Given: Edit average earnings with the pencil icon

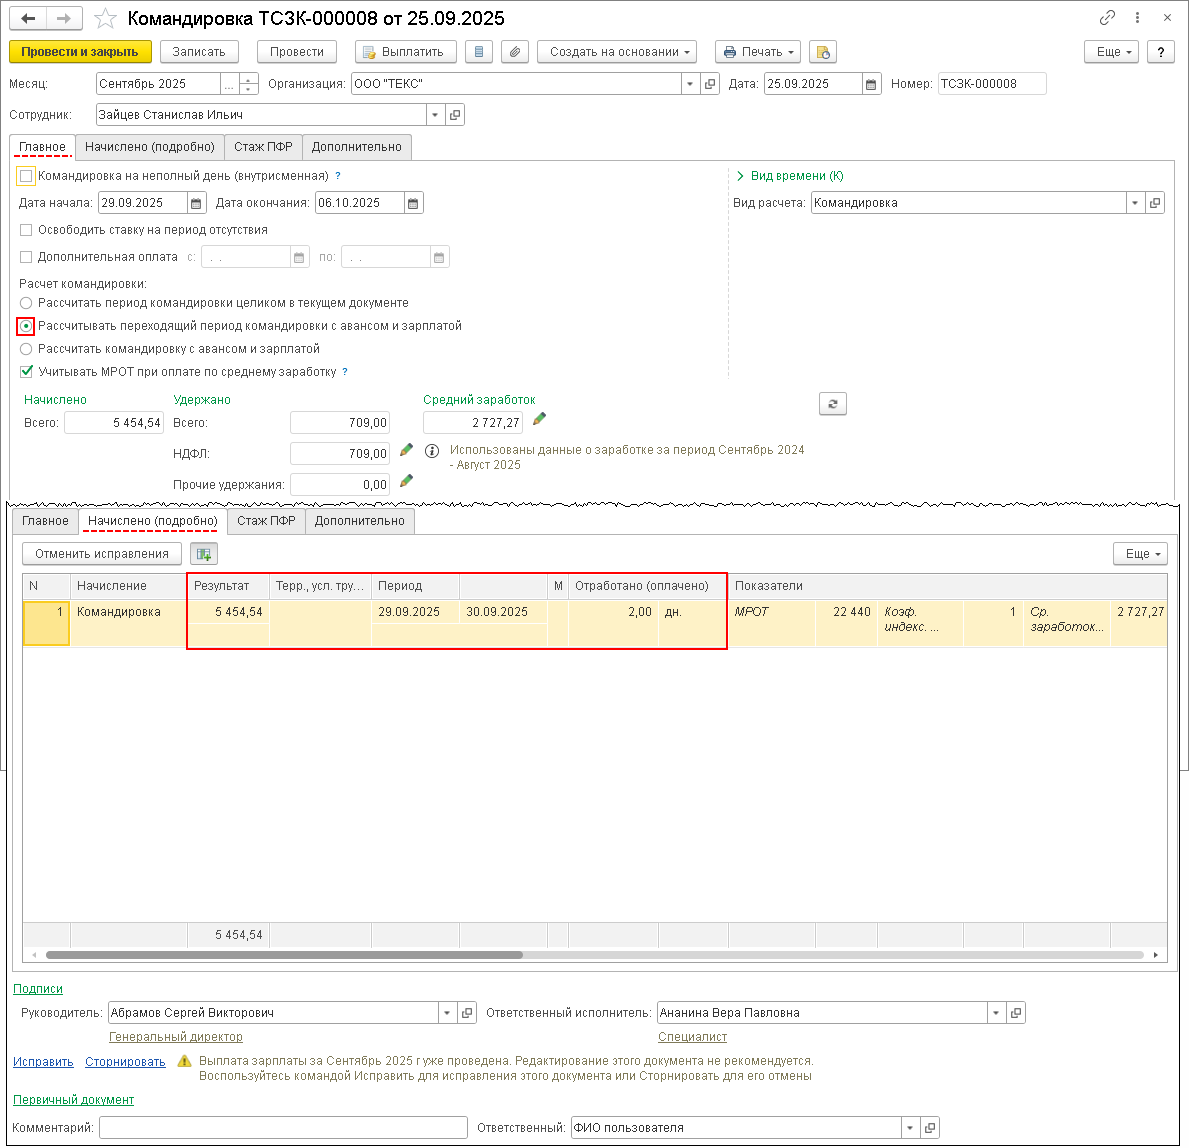Looking at the screenshot, I should pos(539,419).
